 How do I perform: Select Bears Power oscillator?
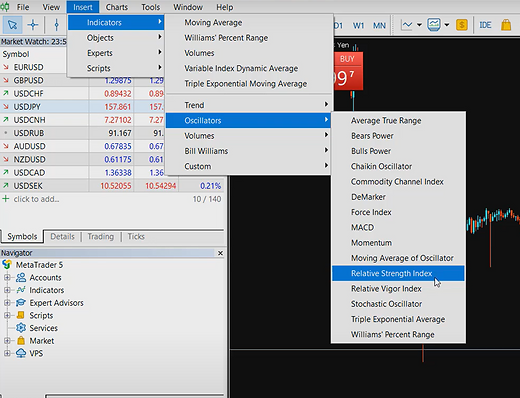pyautogui.click(x=398, y=136)
